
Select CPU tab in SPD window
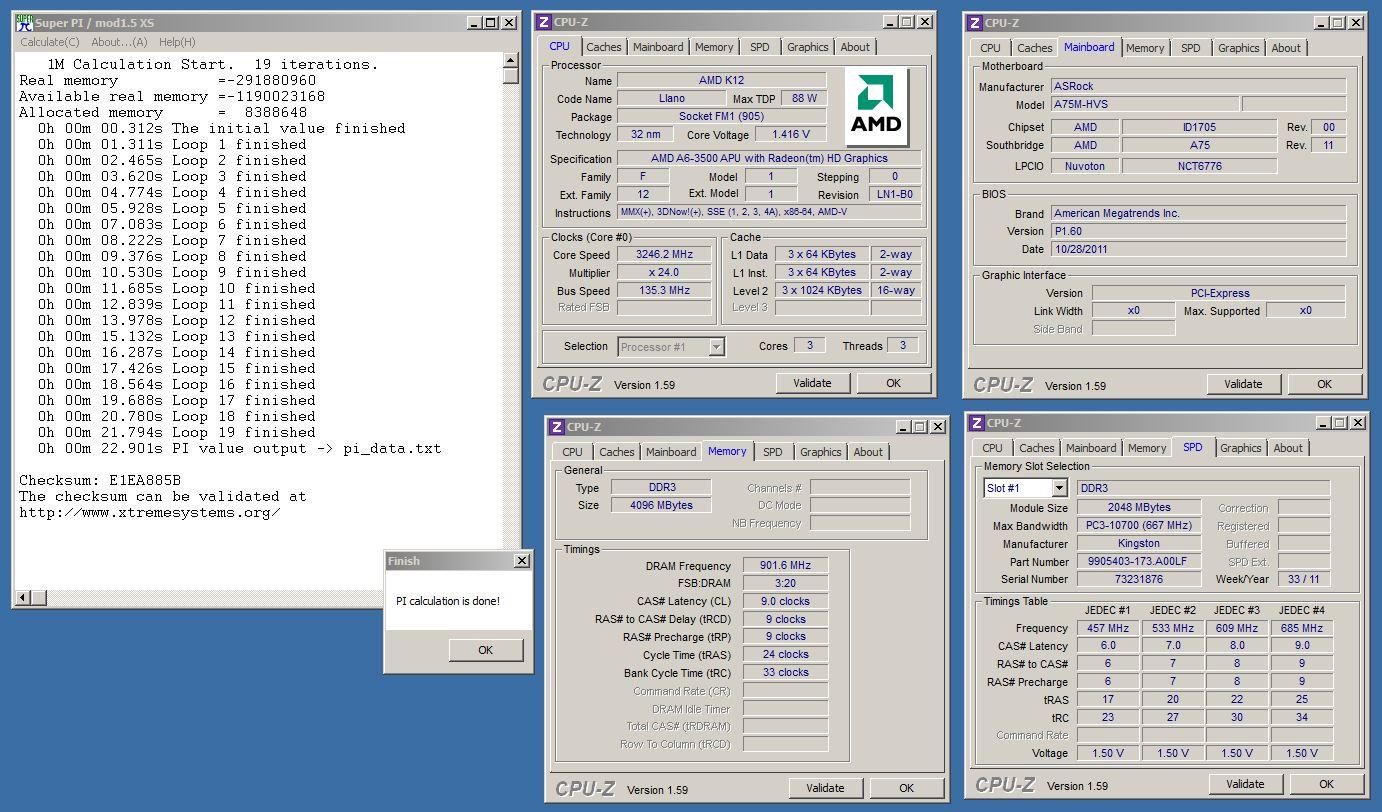[992, 448]
